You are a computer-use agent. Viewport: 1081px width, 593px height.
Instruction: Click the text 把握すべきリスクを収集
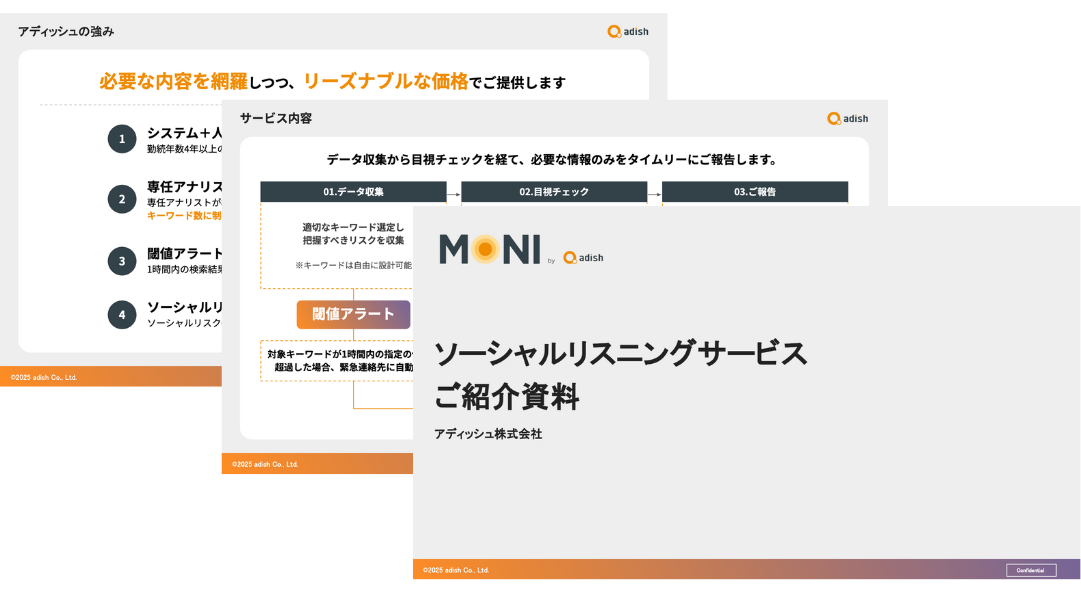353,240
